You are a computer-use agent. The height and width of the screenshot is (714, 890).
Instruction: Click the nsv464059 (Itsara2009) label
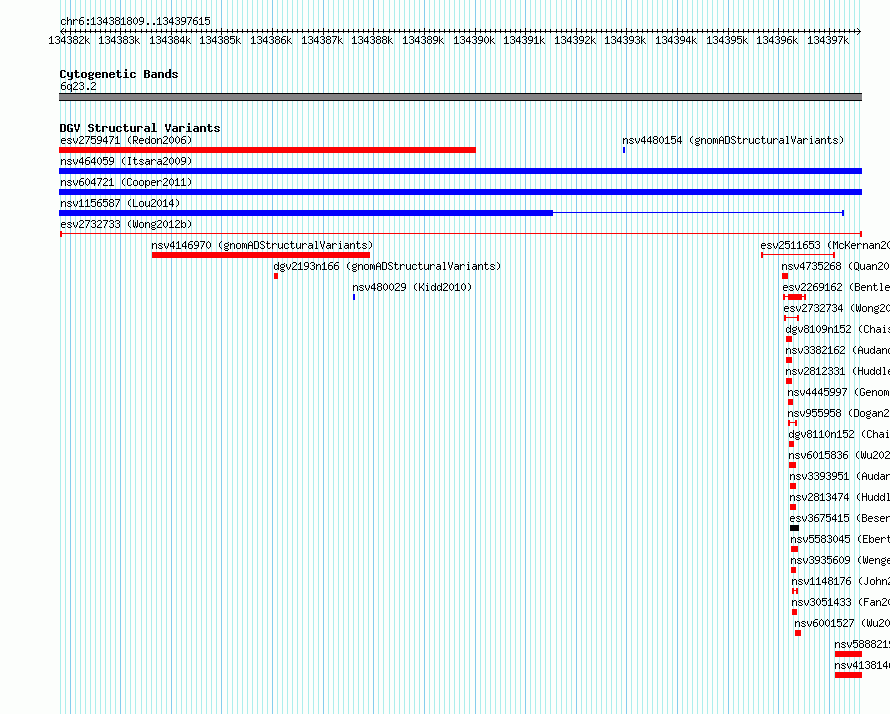(126, 161)
